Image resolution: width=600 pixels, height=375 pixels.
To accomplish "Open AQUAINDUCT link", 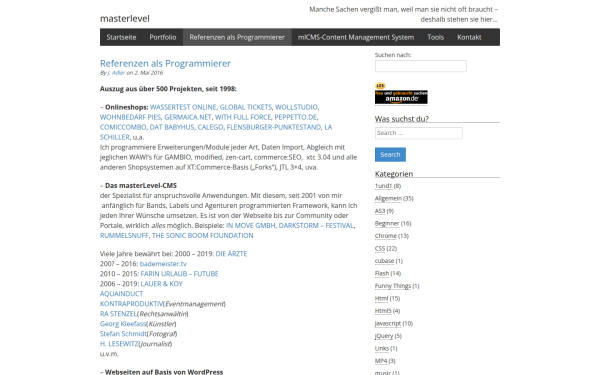I will click(121, 293).
